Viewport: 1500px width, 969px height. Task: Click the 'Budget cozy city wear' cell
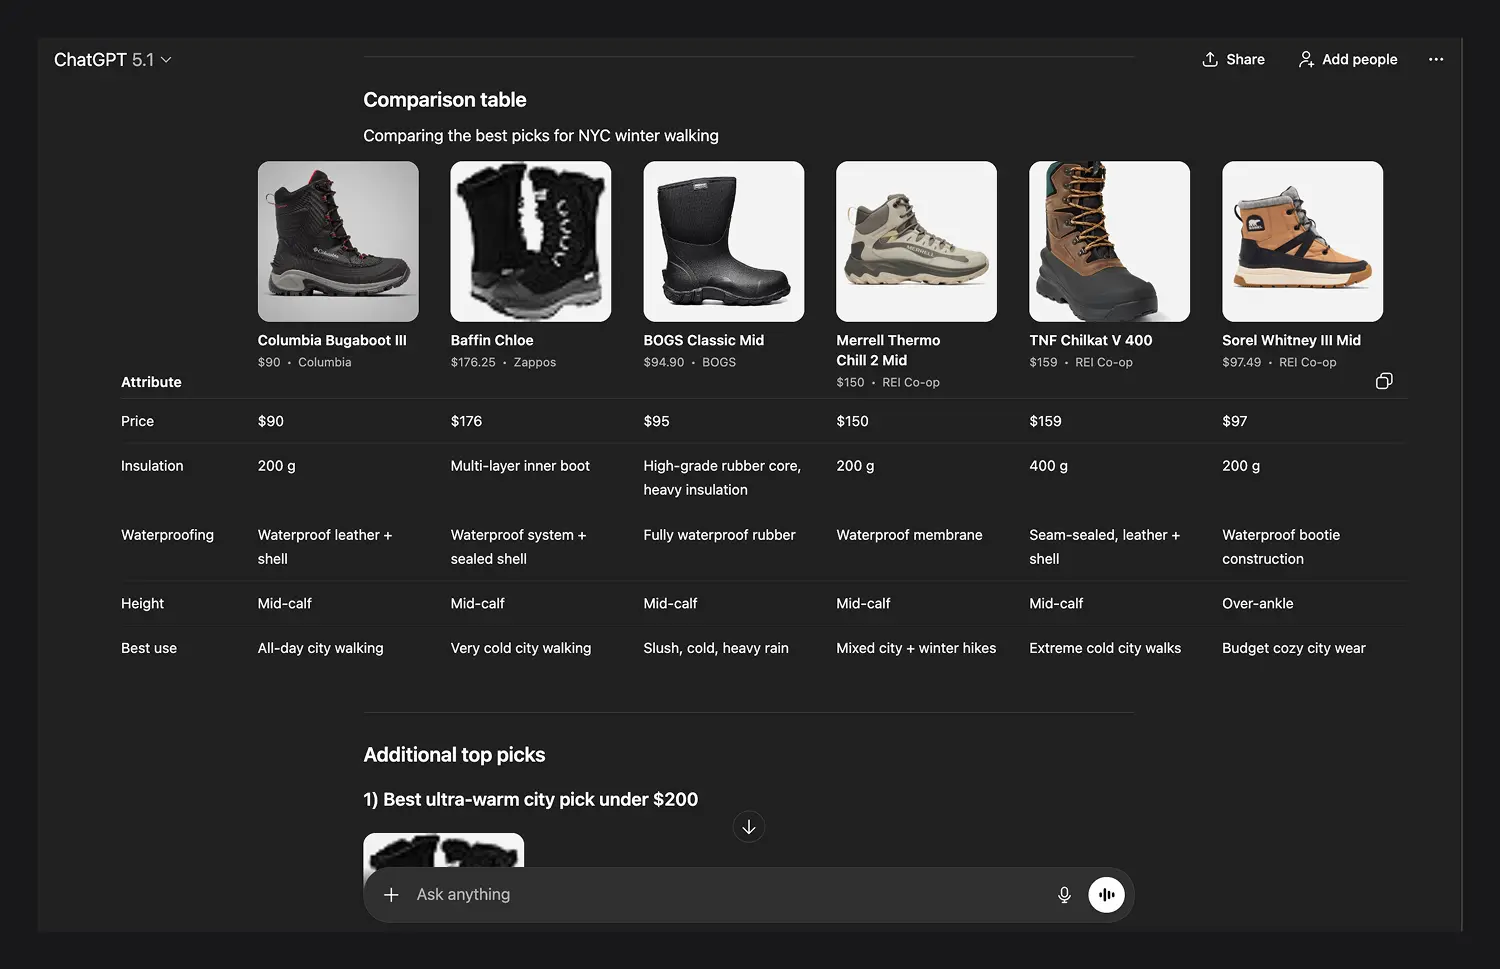(x=1294, y=648)
